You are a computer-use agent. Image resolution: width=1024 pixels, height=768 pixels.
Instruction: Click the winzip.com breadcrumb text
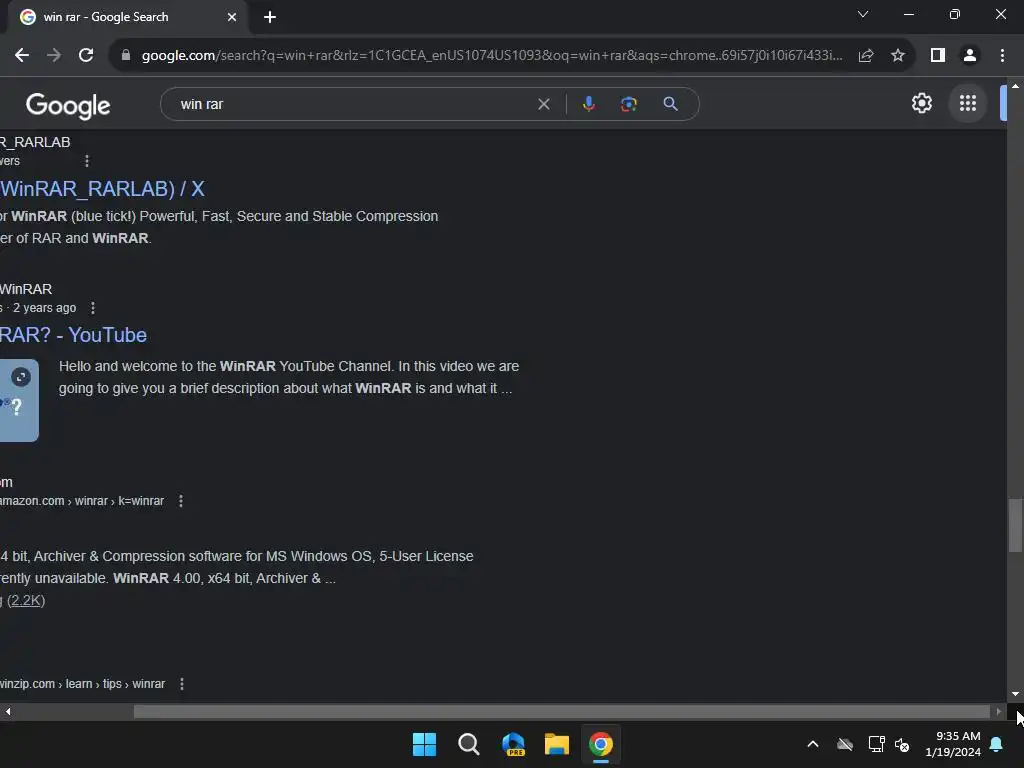(82, 684)
